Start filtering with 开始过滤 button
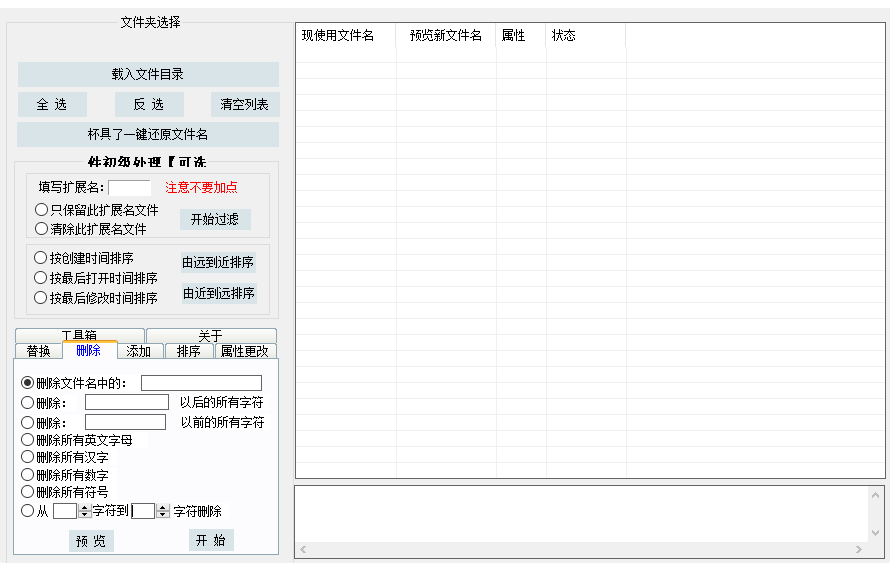 215,220
